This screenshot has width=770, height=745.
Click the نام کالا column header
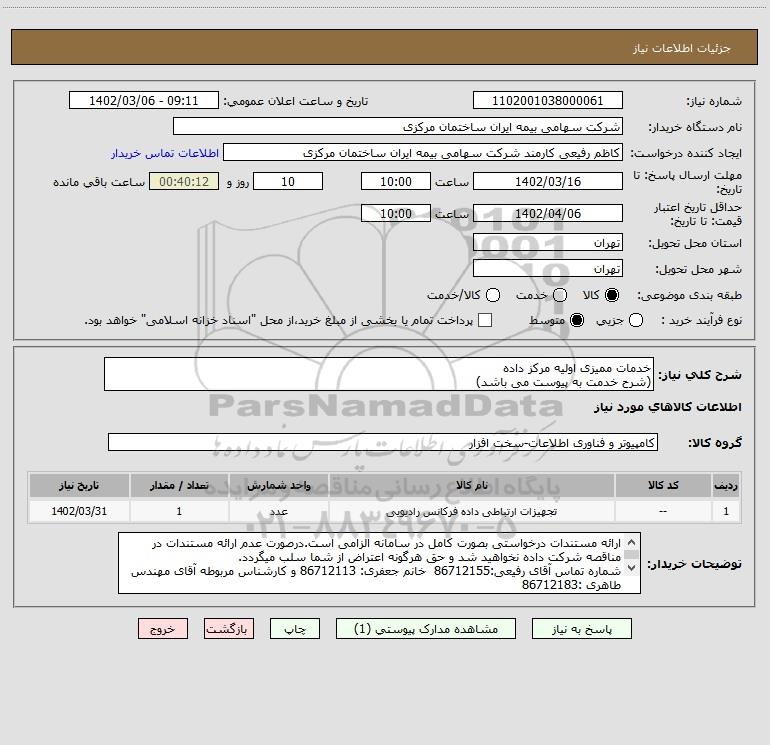[471, 485]
